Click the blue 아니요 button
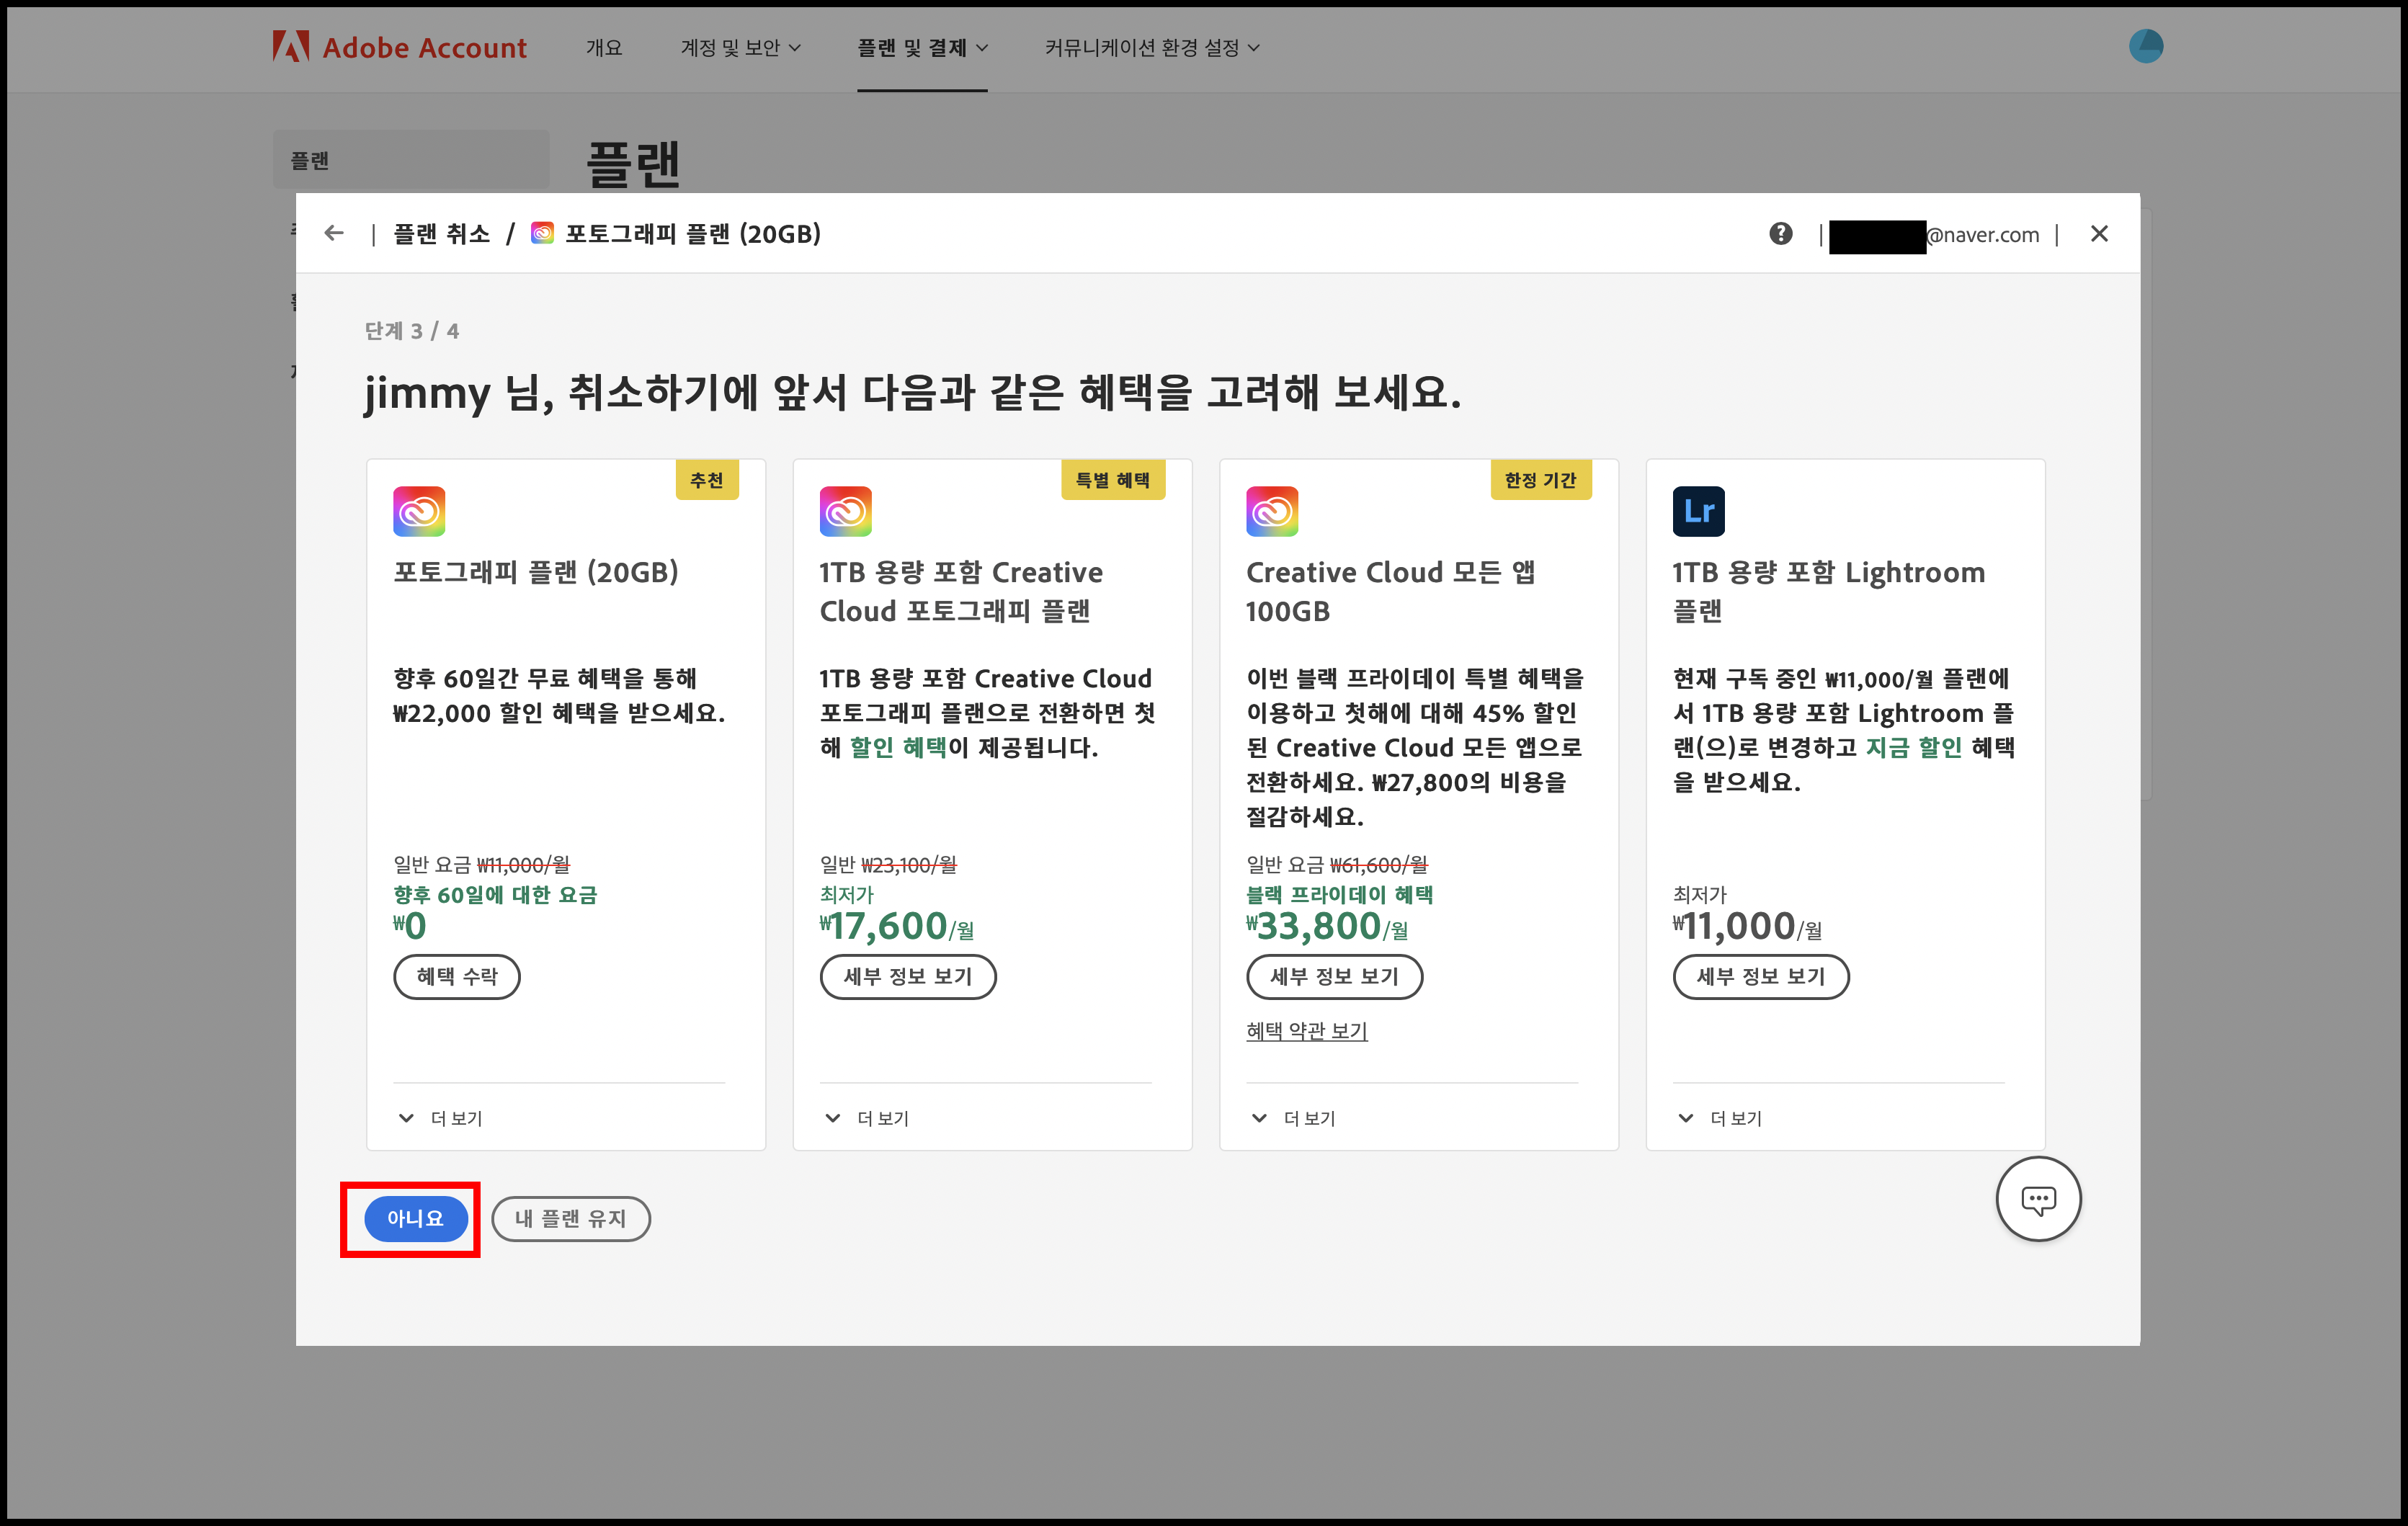Screen dimensions: 2408x1526 click(x=415, y=1218)
